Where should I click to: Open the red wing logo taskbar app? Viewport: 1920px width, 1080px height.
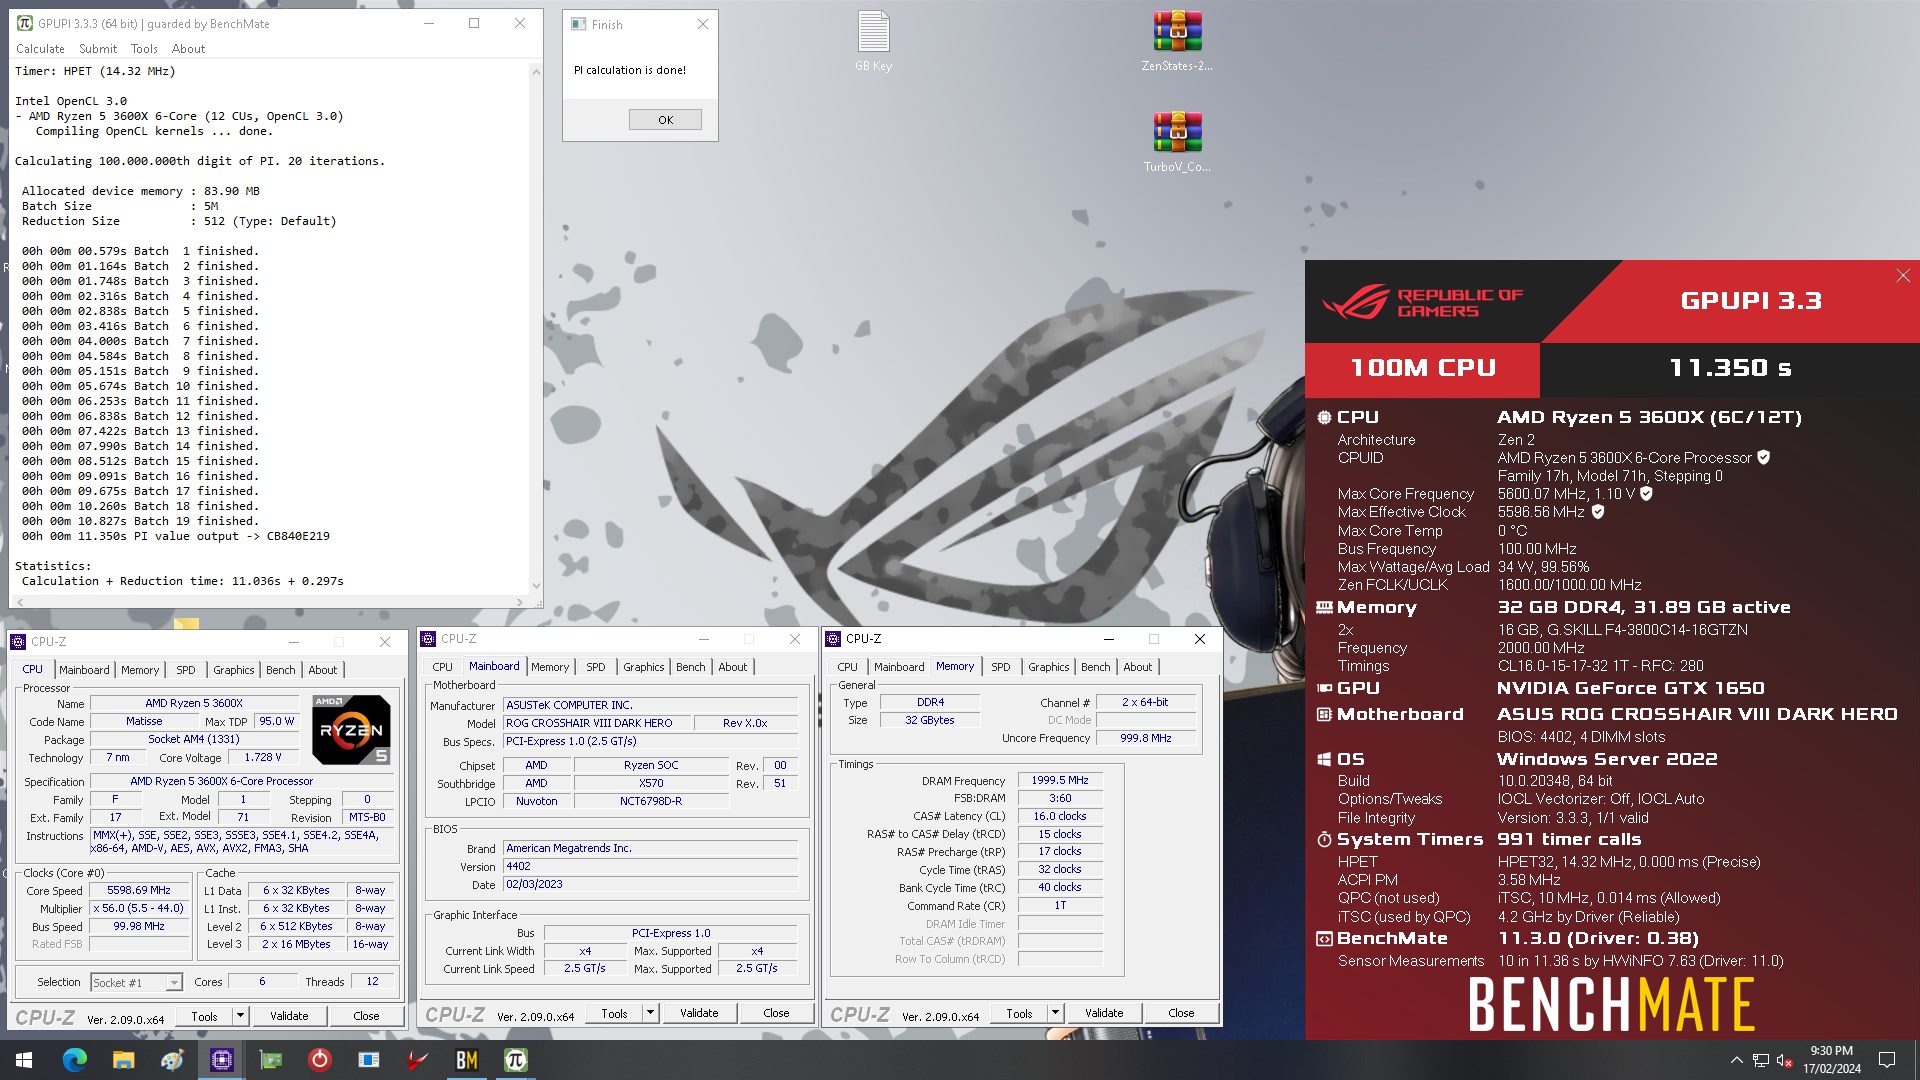click(x=418, y=1060)
